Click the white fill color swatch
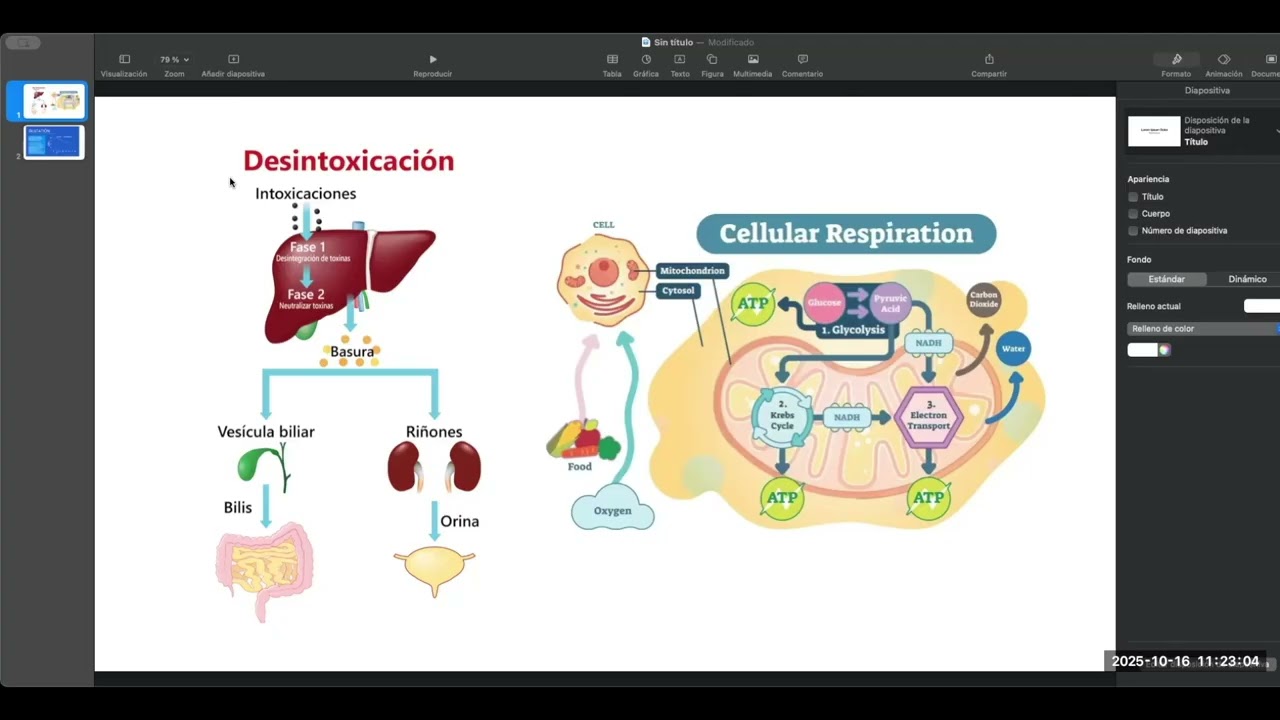Image resolution: width=1280 pixels, height=720 pixels. coord(1143,350)
